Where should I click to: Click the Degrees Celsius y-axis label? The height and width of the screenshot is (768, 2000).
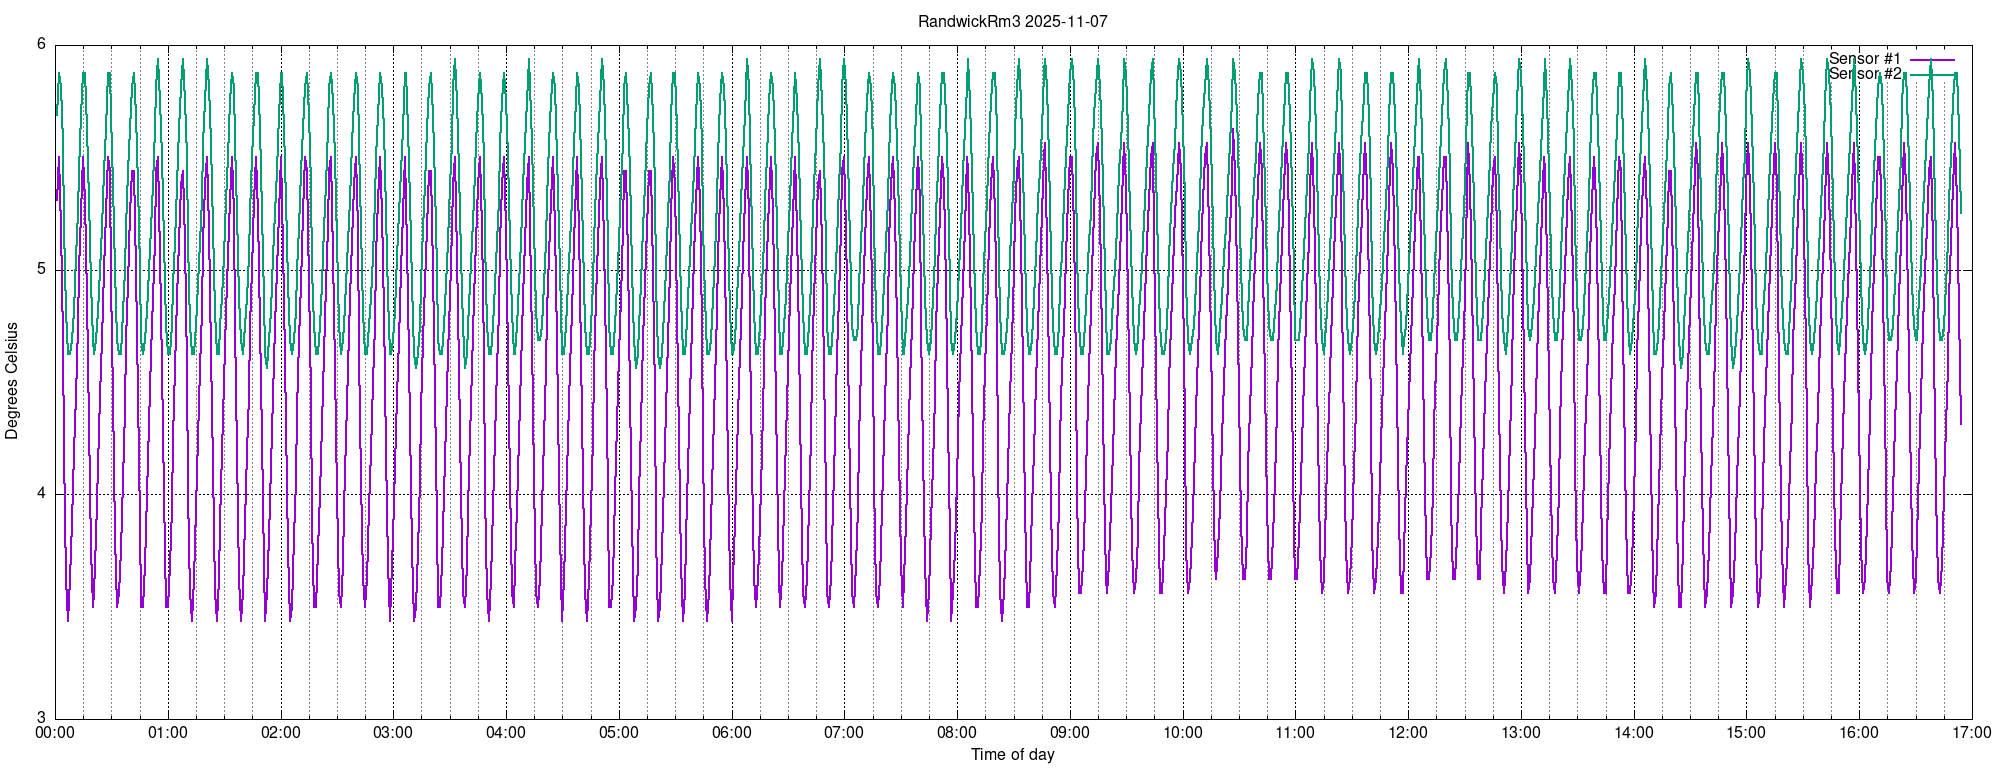coord(12,381)
